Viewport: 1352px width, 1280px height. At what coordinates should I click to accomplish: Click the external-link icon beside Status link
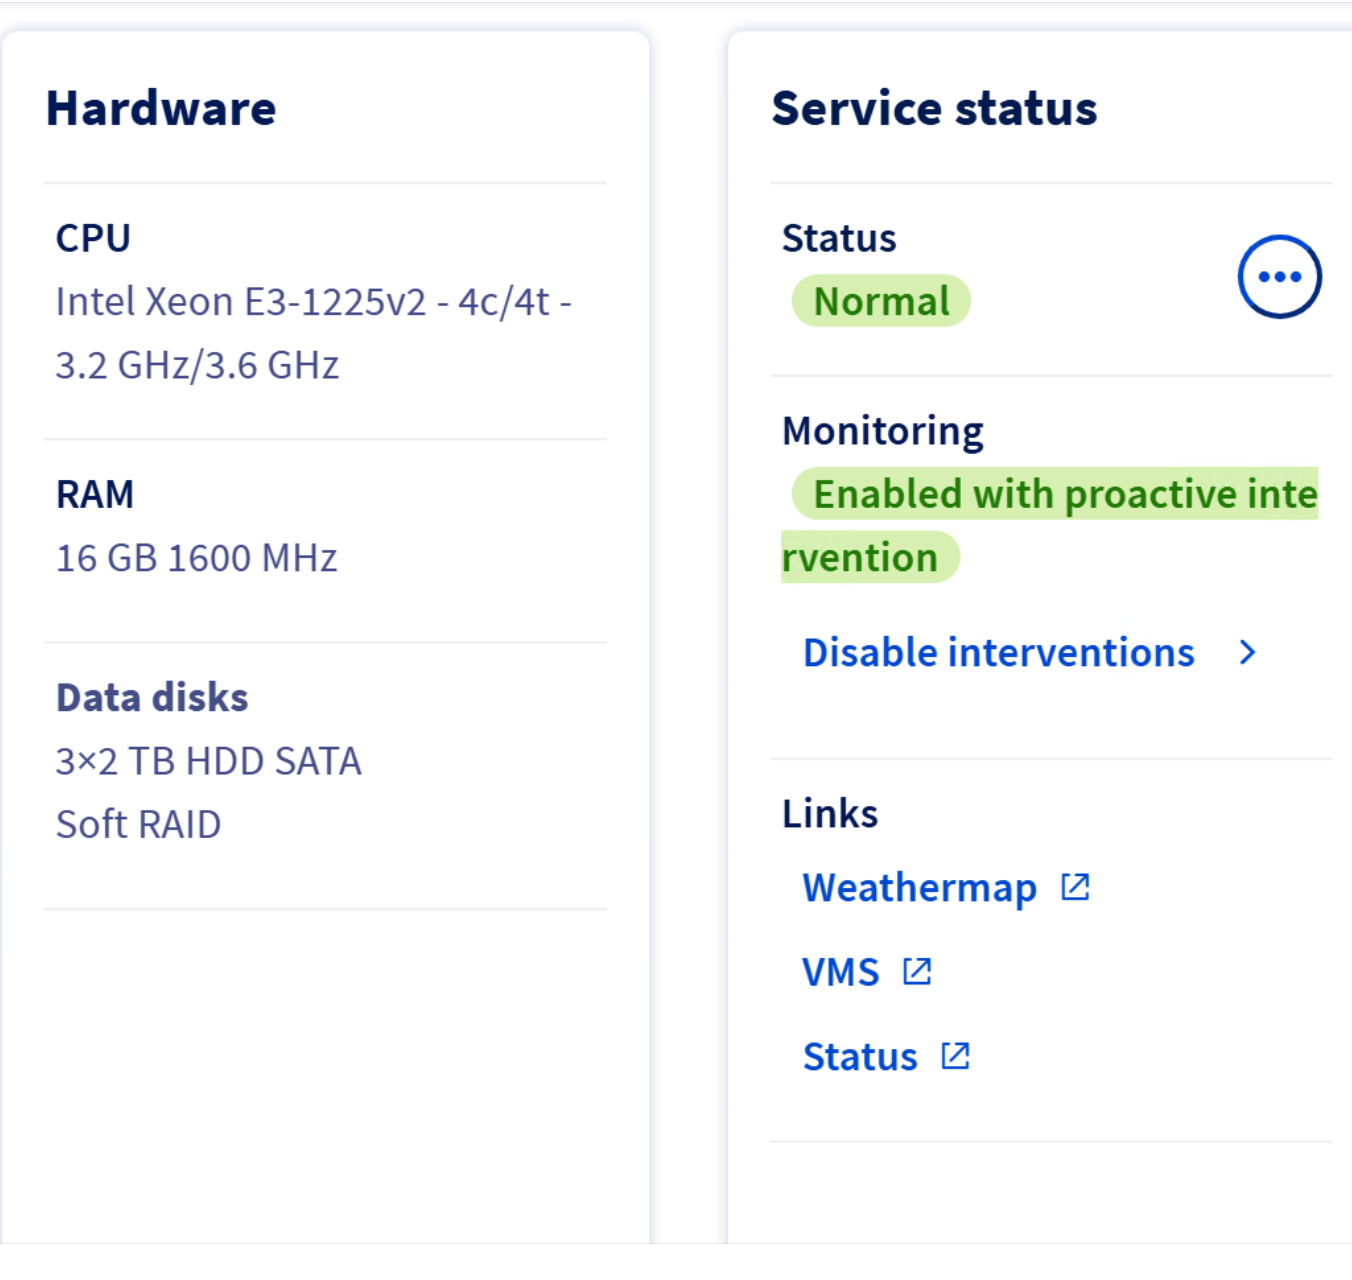[955, 1056]
